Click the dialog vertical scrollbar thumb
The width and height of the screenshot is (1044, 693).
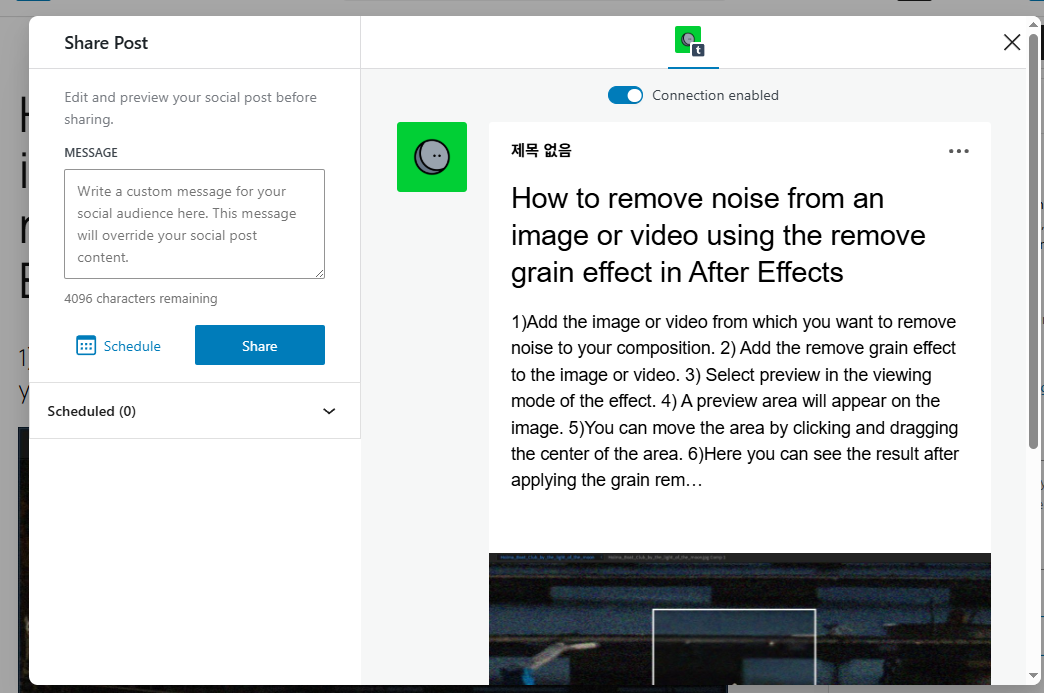pos(1033,240)
